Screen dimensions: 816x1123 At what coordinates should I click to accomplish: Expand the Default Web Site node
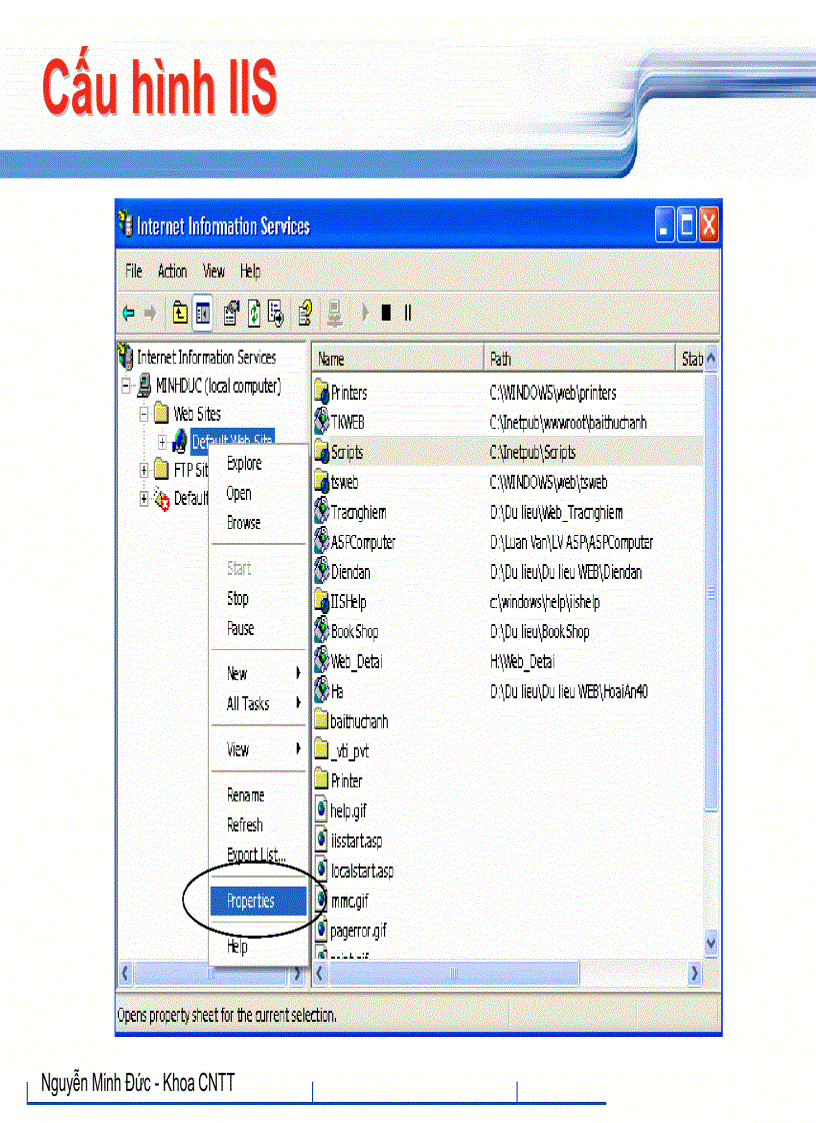[x=163, y=441]
